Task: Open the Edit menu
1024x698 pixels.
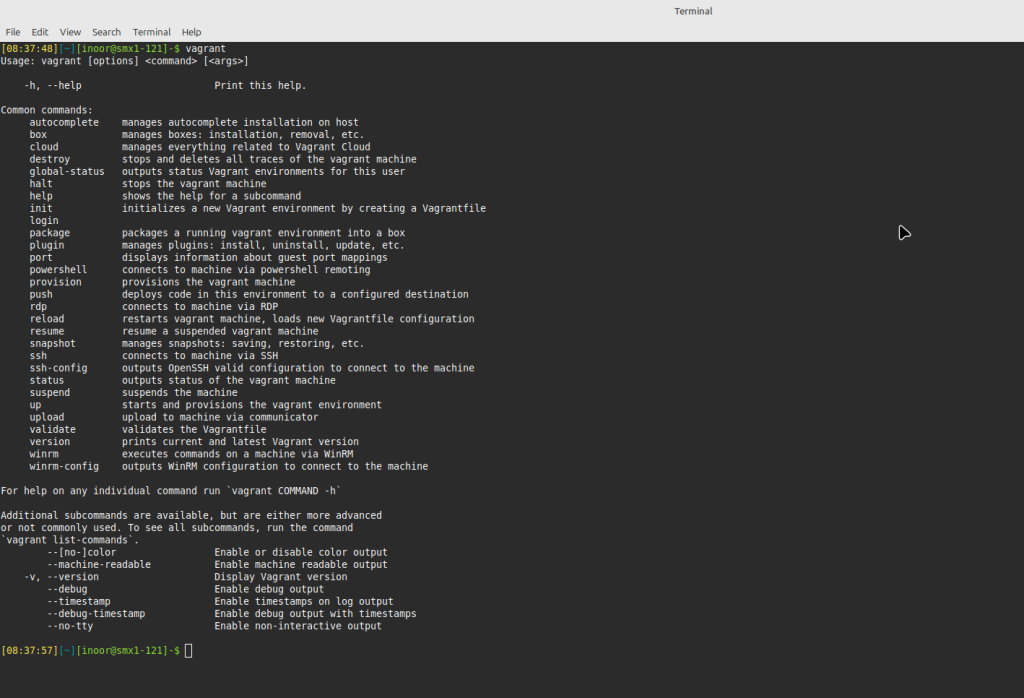Action: pyautogui.click(x=40, y=32)
